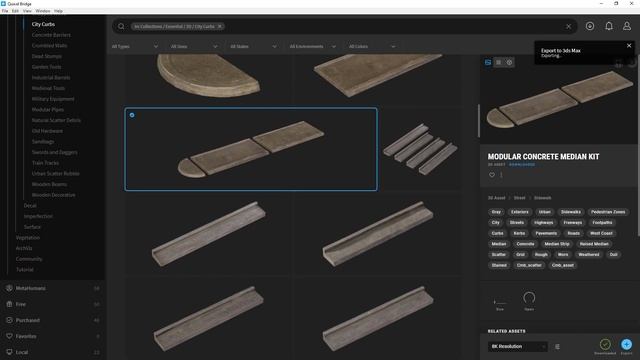Open the All Sizes filter dropdown
Screen dimensions: 640x360
click(x=194, y=47)
